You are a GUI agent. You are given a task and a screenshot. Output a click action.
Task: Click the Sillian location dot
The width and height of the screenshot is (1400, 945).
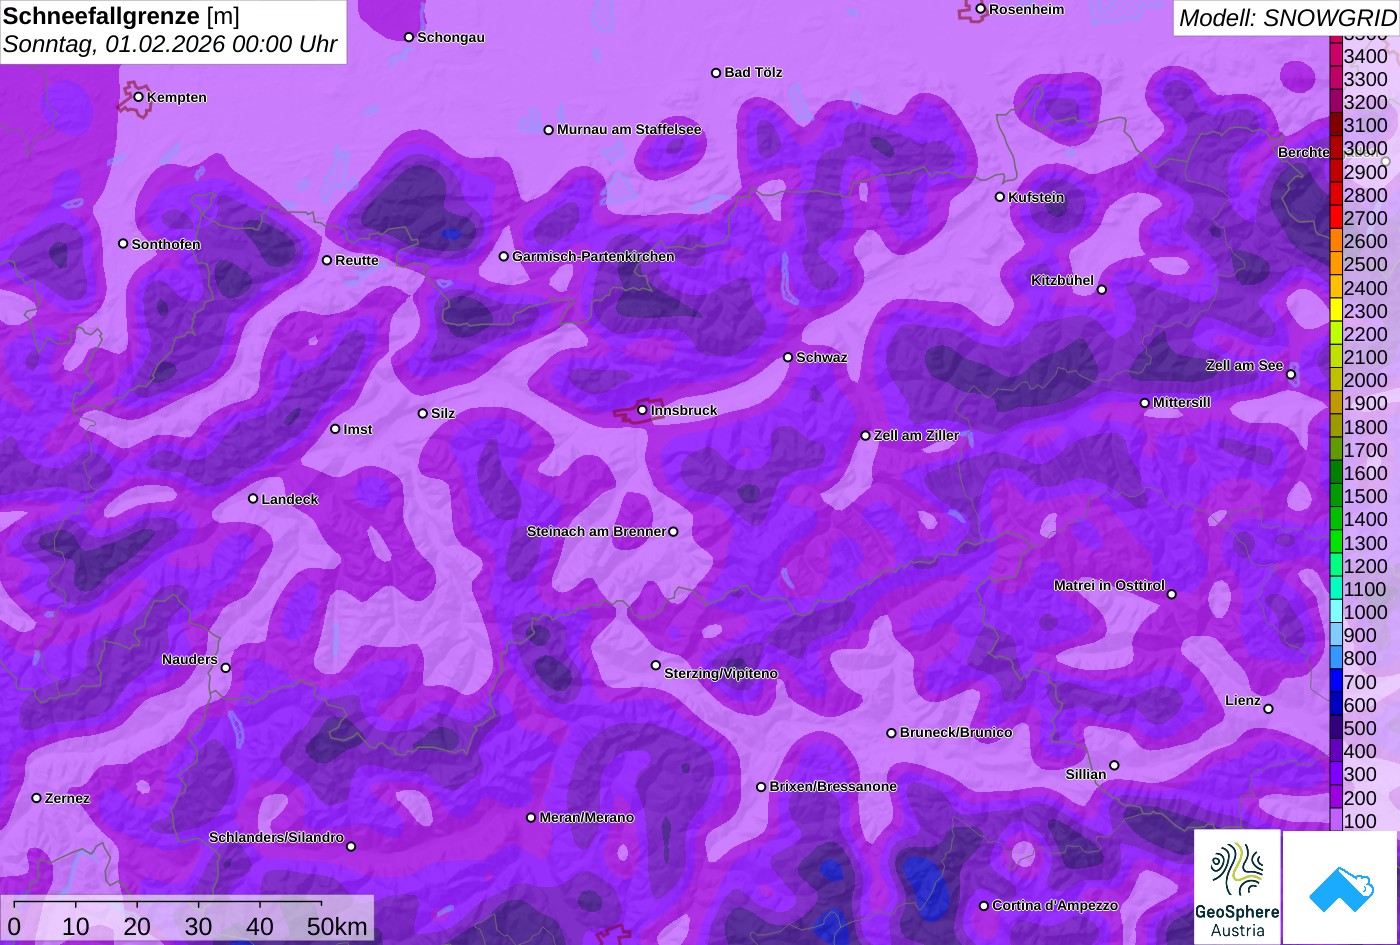[1114, 766]
